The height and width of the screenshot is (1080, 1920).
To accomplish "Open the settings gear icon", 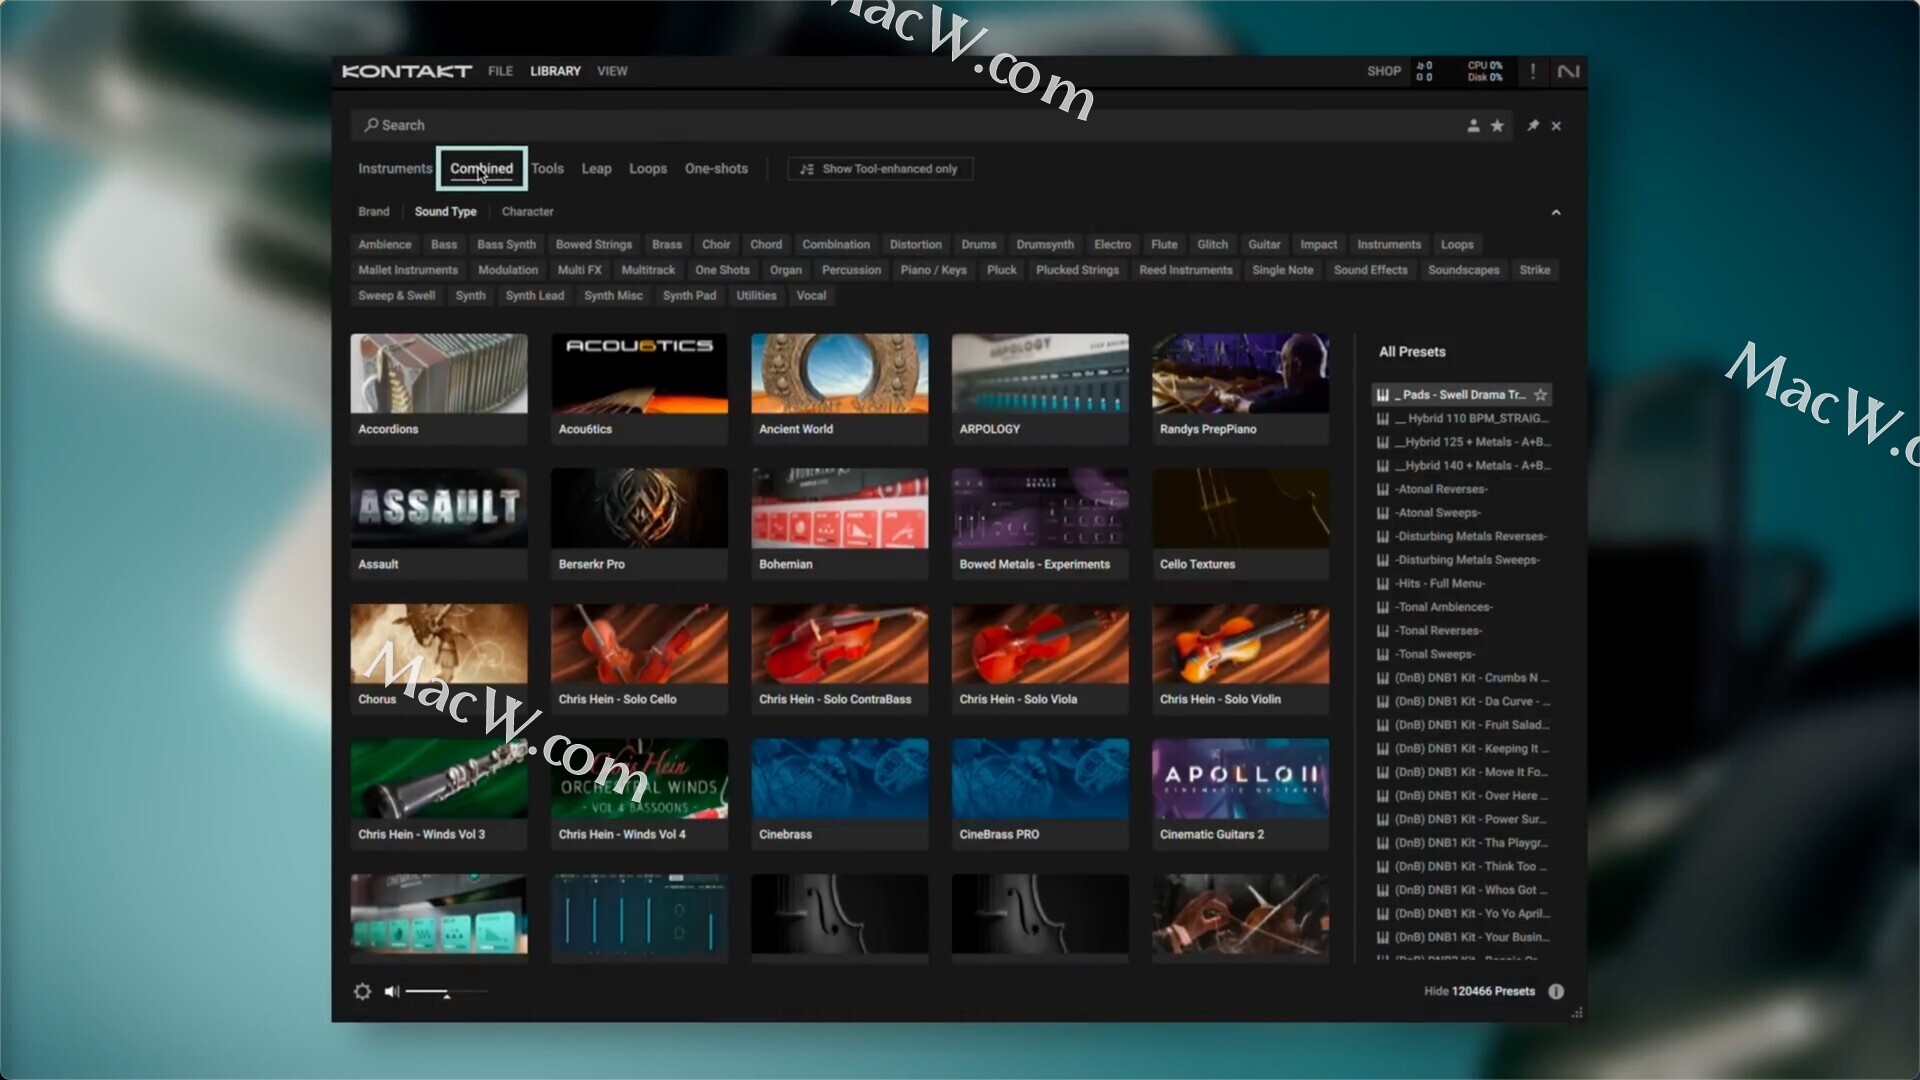I will point(362,991).
